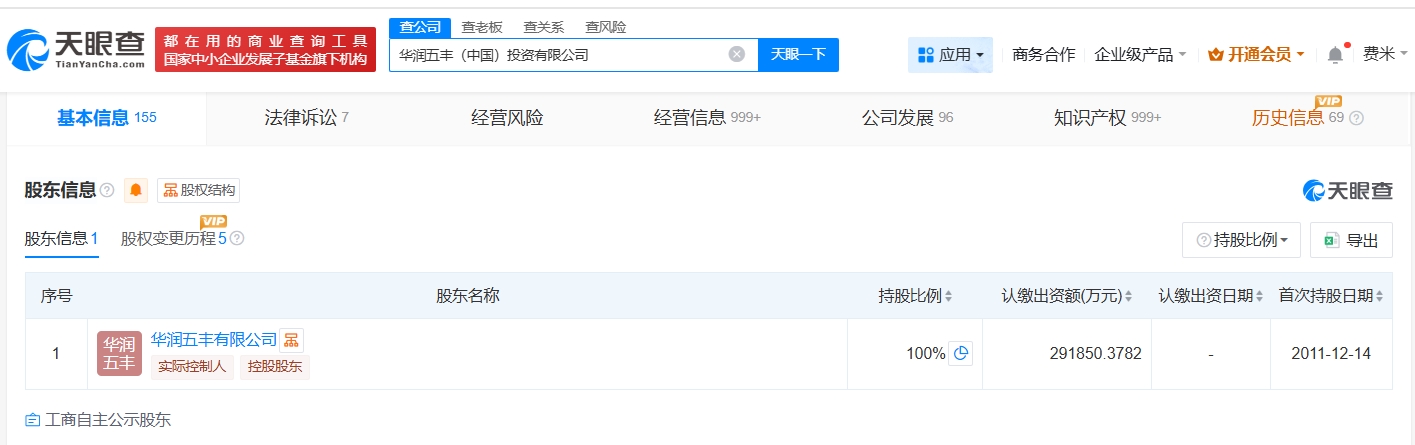Viewport: 1415px width, 445px height.
Task: Open the 持股比例 filter dropdown
Action: click(x=1241, y=240)
